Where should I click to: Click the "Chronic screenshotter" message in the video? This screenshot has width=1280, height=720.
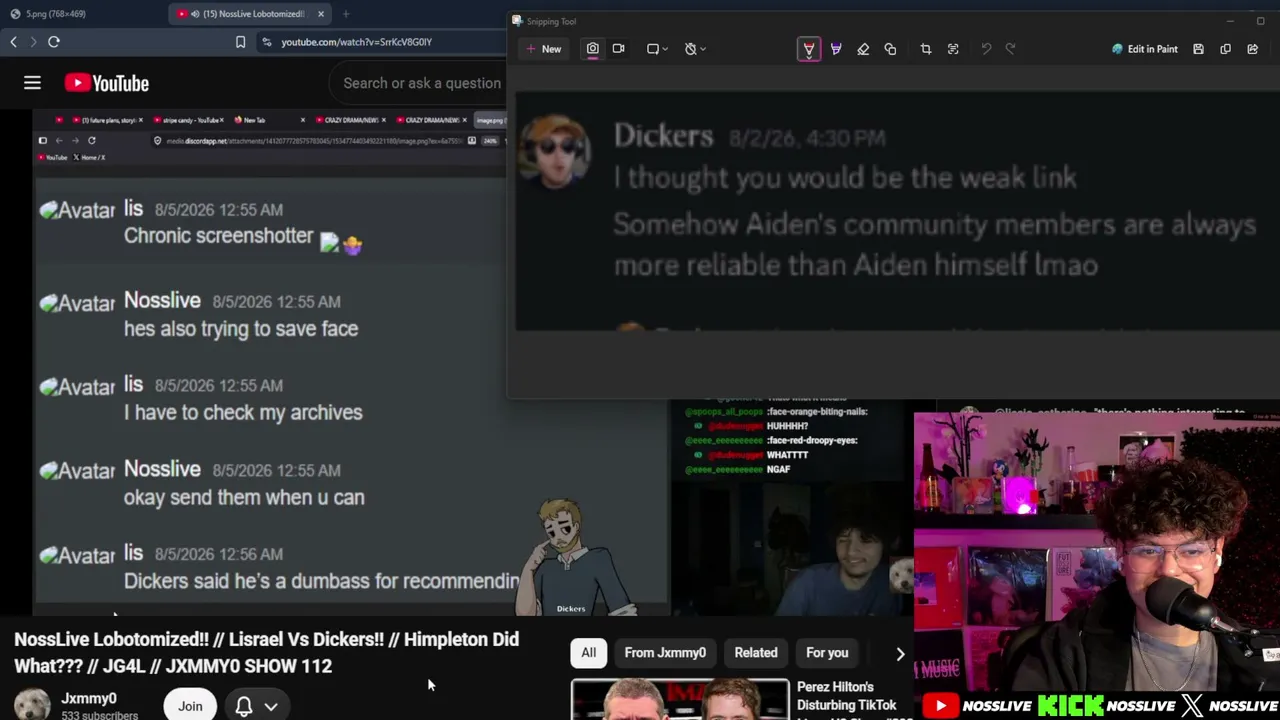pyautogui.click(x=219, y=236)
